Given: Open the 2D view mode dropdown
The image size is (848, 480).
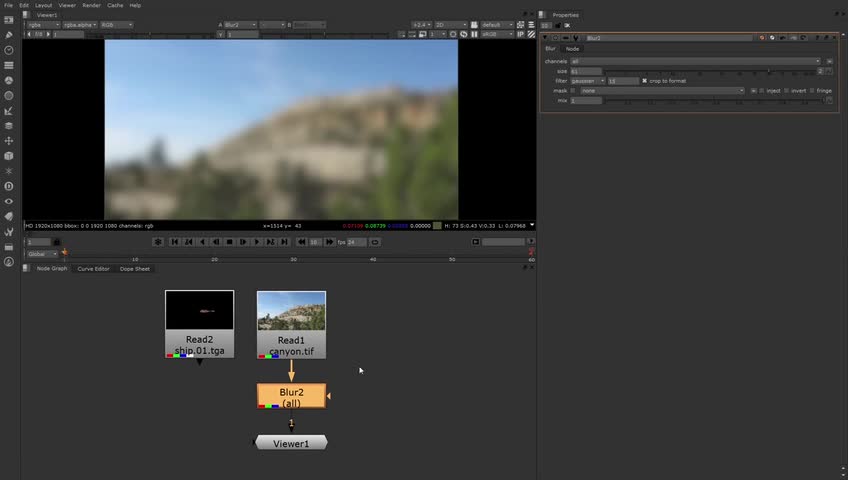Looking at the screenshot, I should (x=450, y=25).
